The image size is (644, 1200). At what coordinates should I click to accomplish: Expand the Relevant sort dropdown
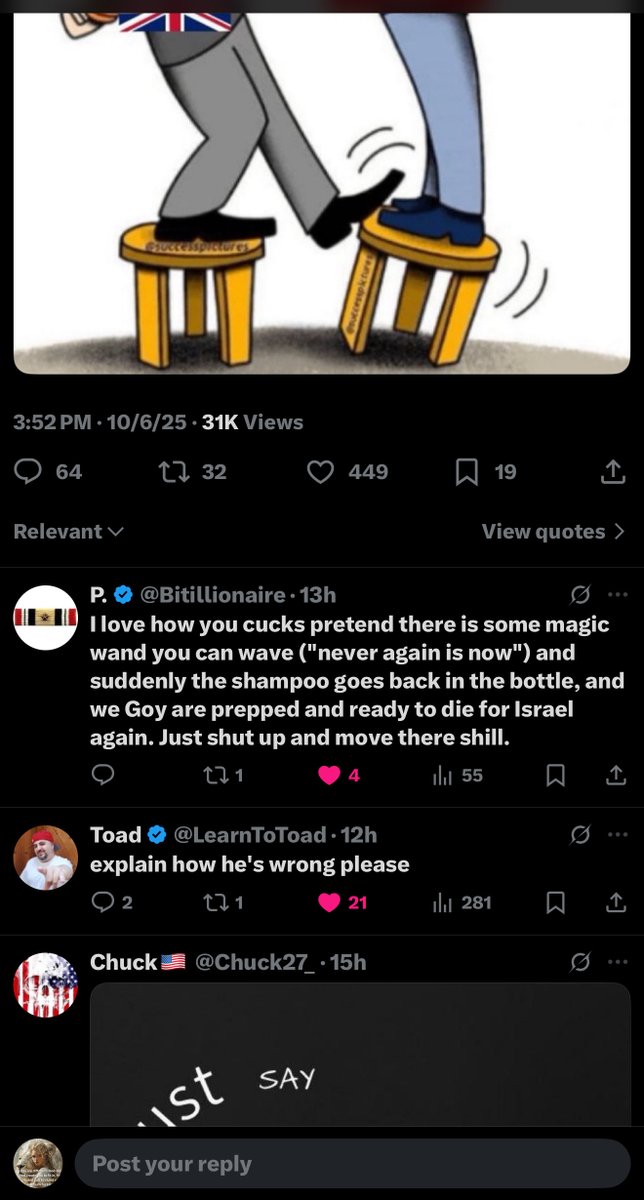coord(68,532)
